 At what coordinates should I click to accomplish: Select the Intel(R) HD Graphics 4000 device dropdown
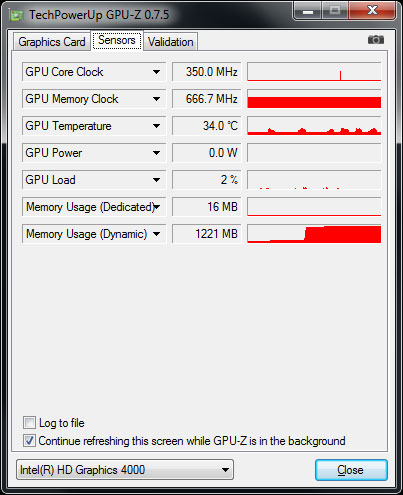[x=125, y=470]
